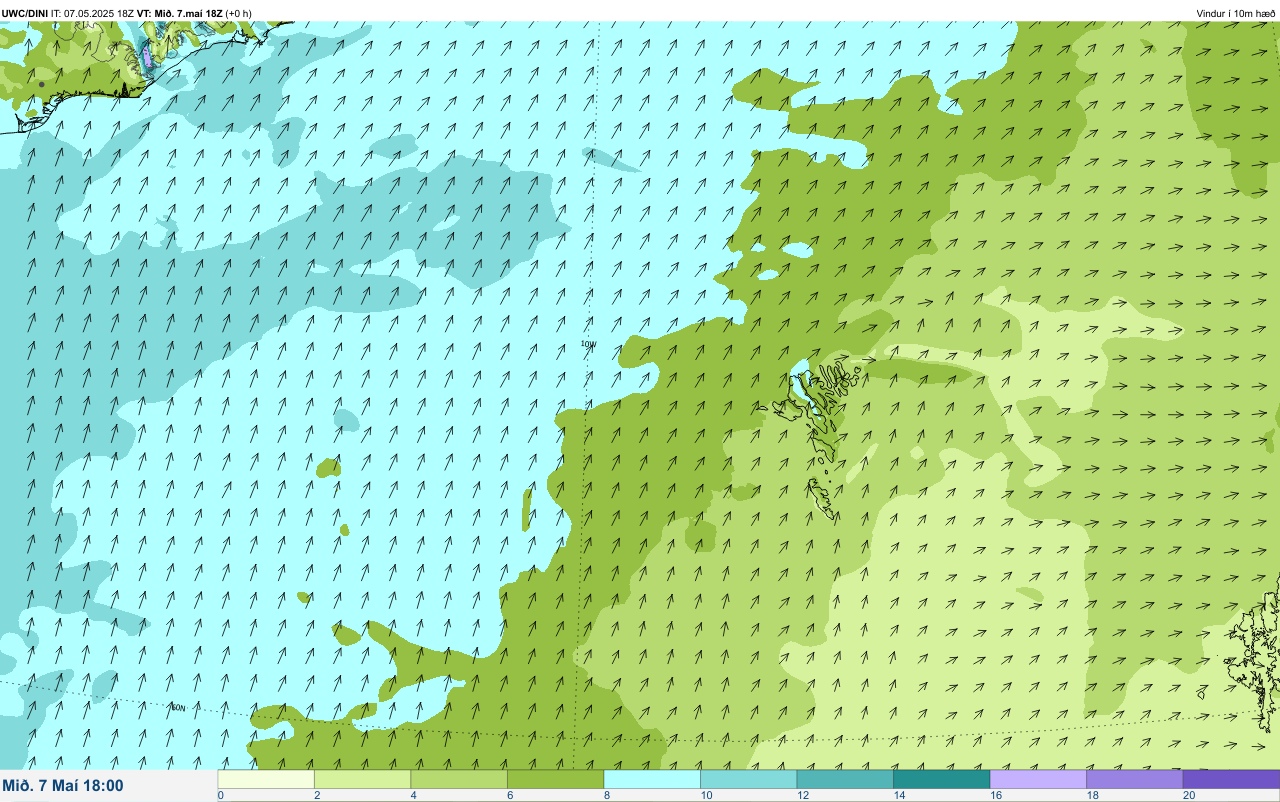Click the purple high-wind patch near Iceland coast
This screenshot has width=1280, height=802.
148,55
